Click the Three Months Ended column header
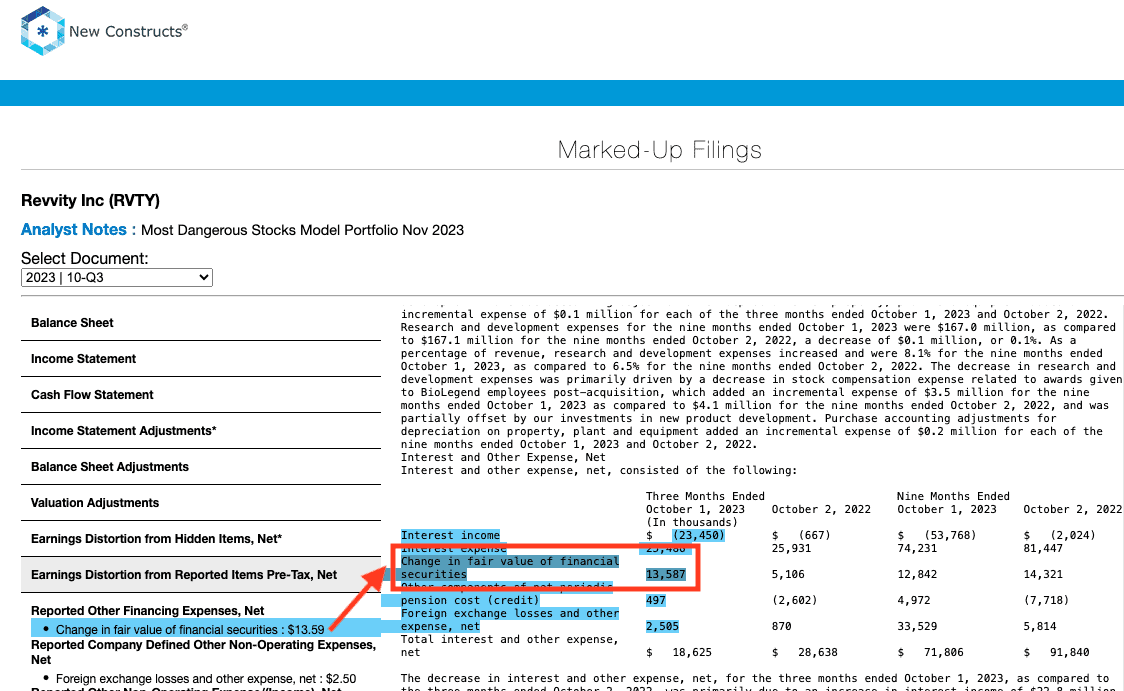Image resolution: width=1124 pixels, height=691 pixels. pos(705,496)
